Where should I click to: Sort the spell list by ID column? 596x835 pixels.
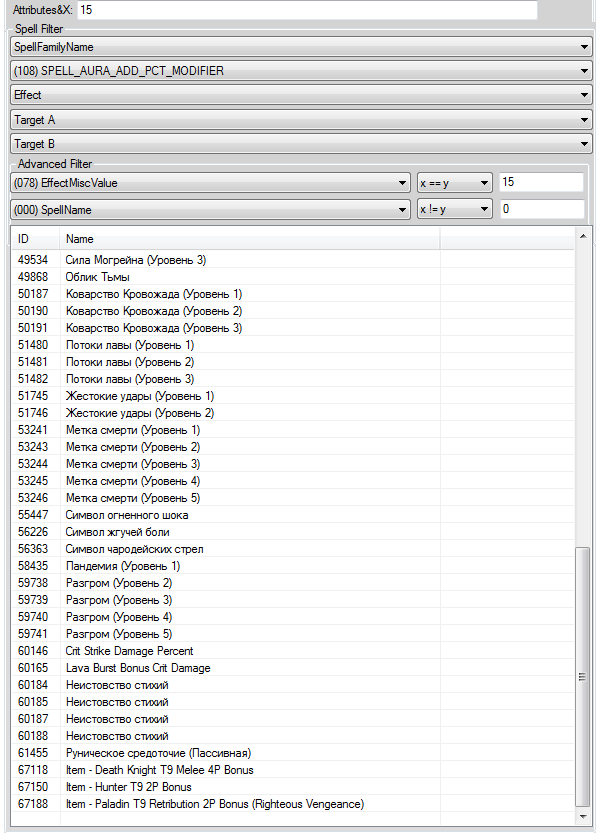coord(36,239)
